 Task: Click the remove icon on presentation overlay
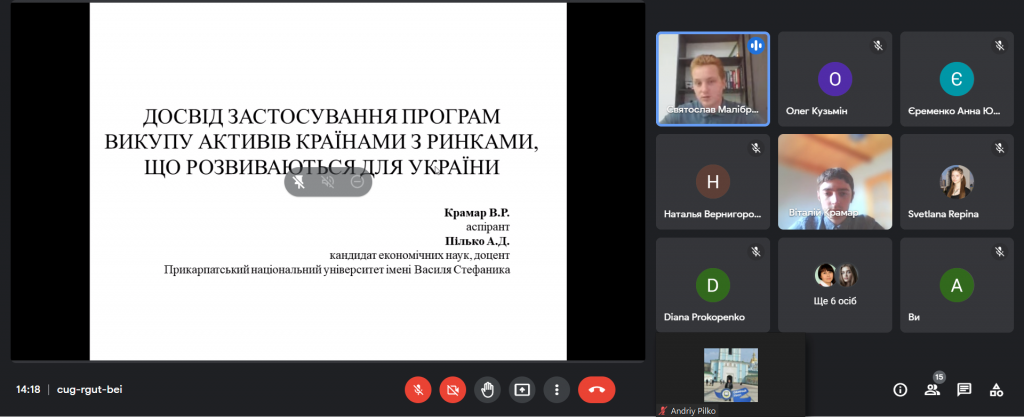357,182
